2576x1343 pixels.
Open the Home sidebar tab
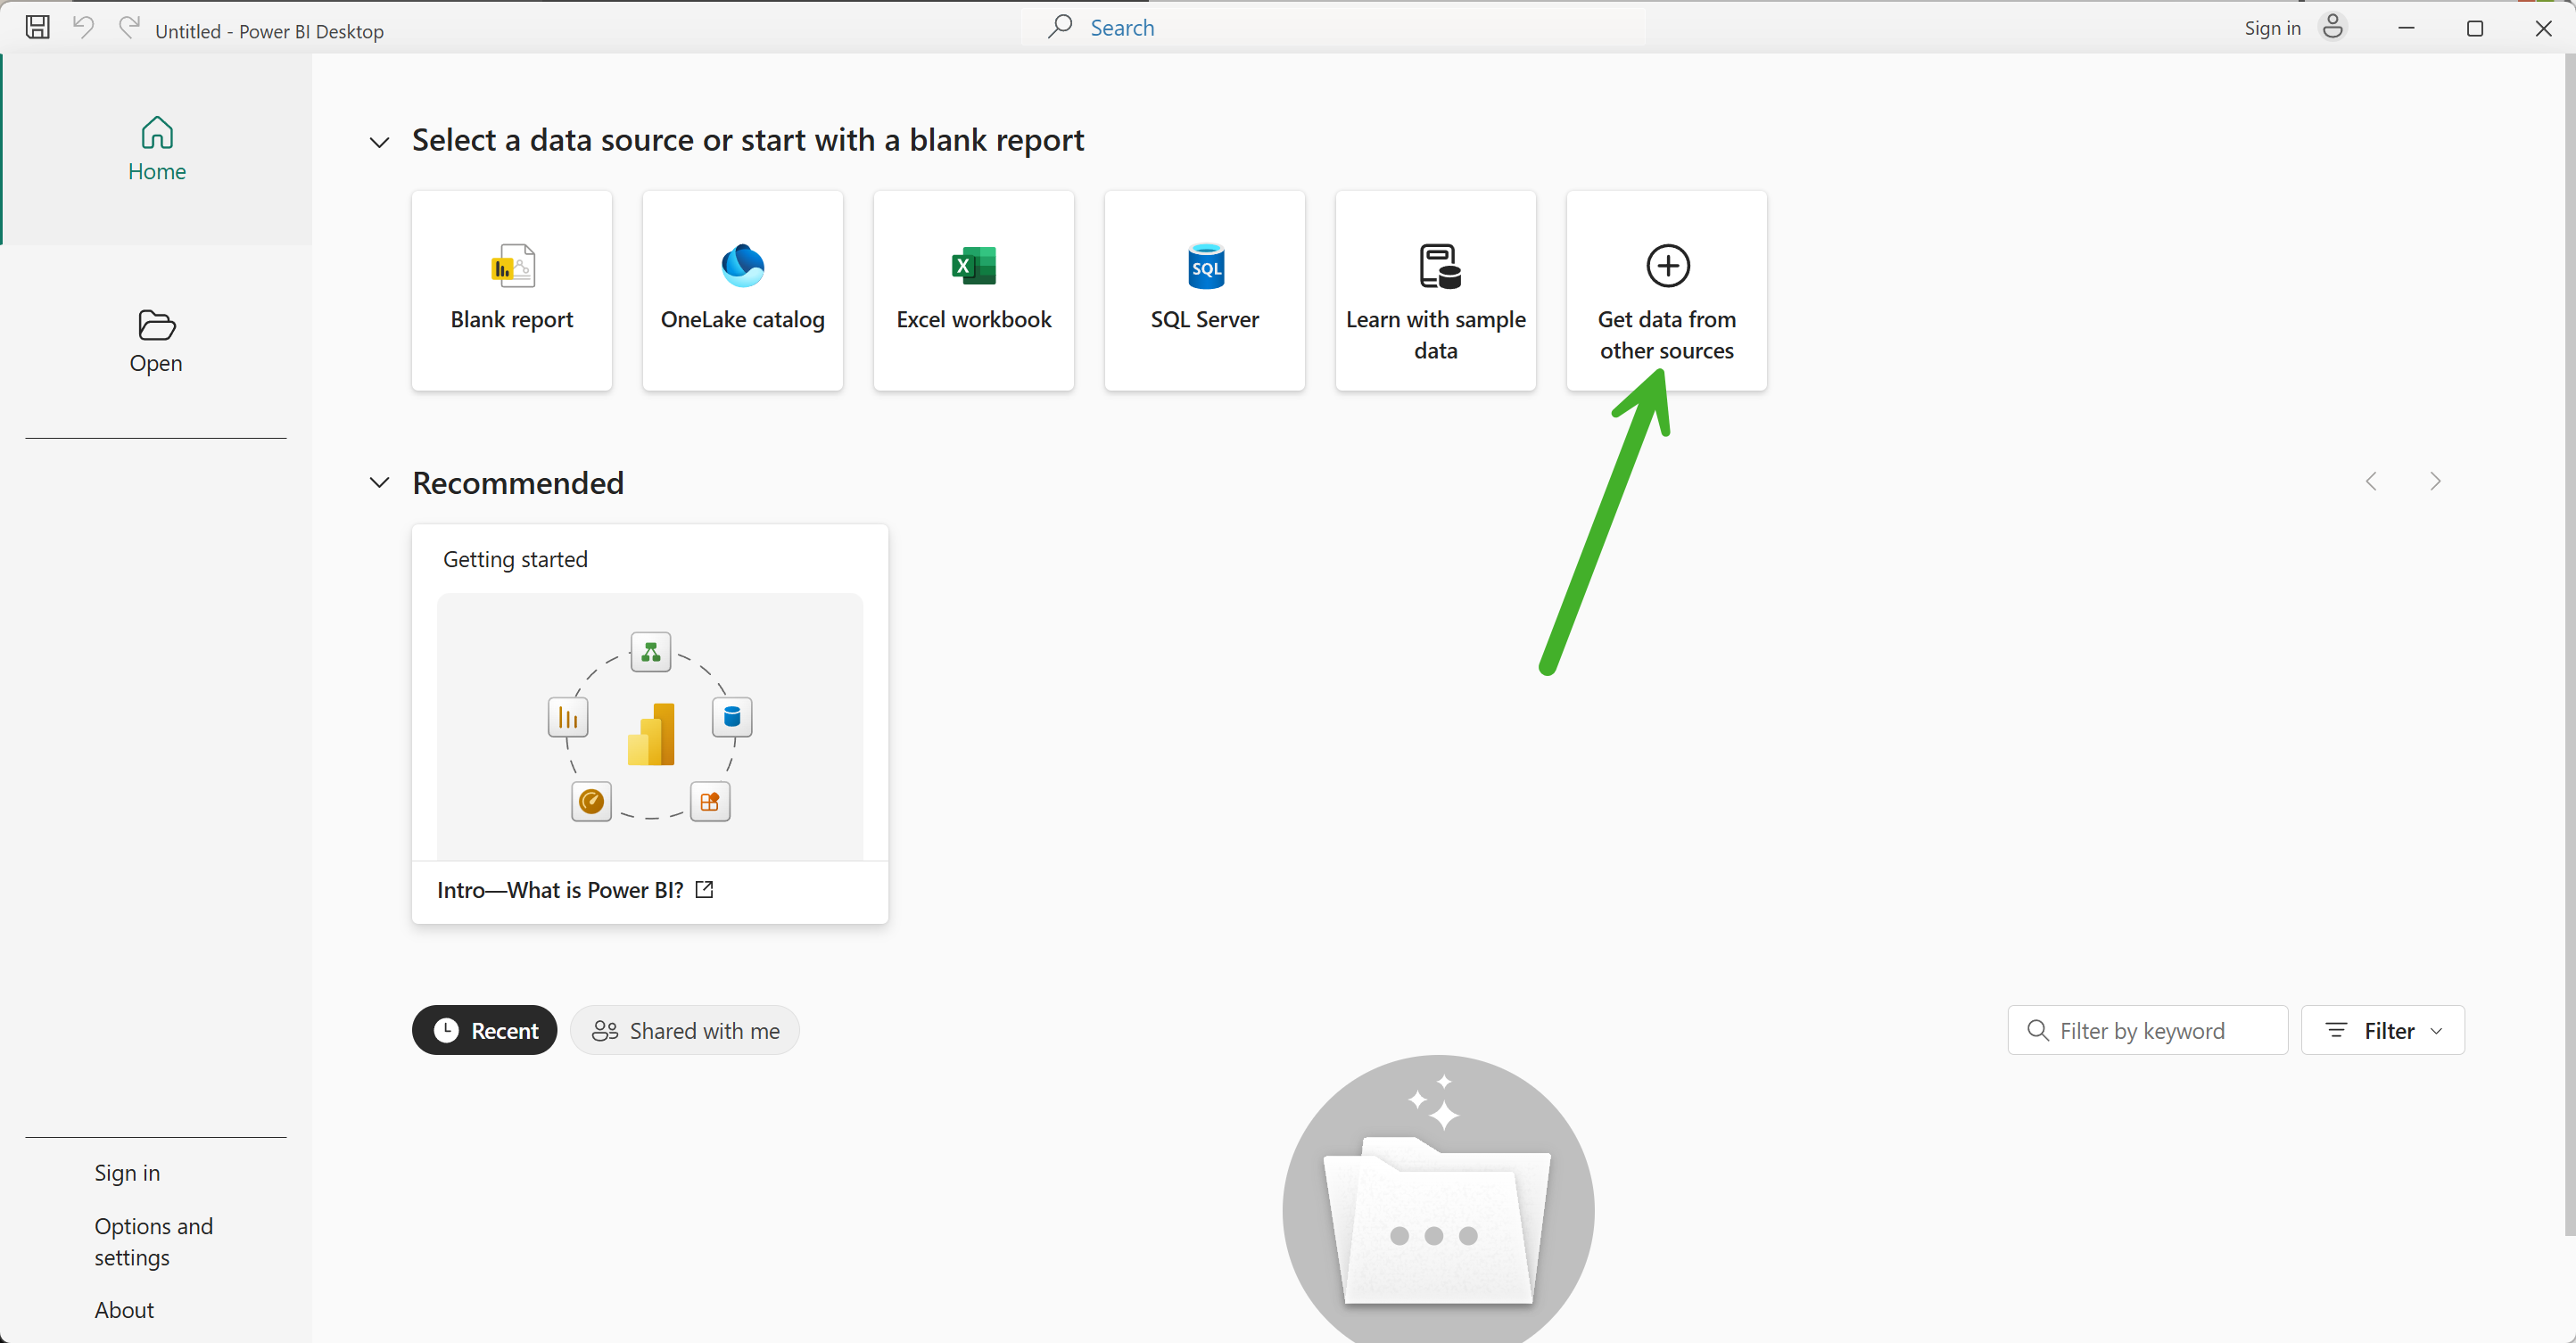[x=157, y=149]
